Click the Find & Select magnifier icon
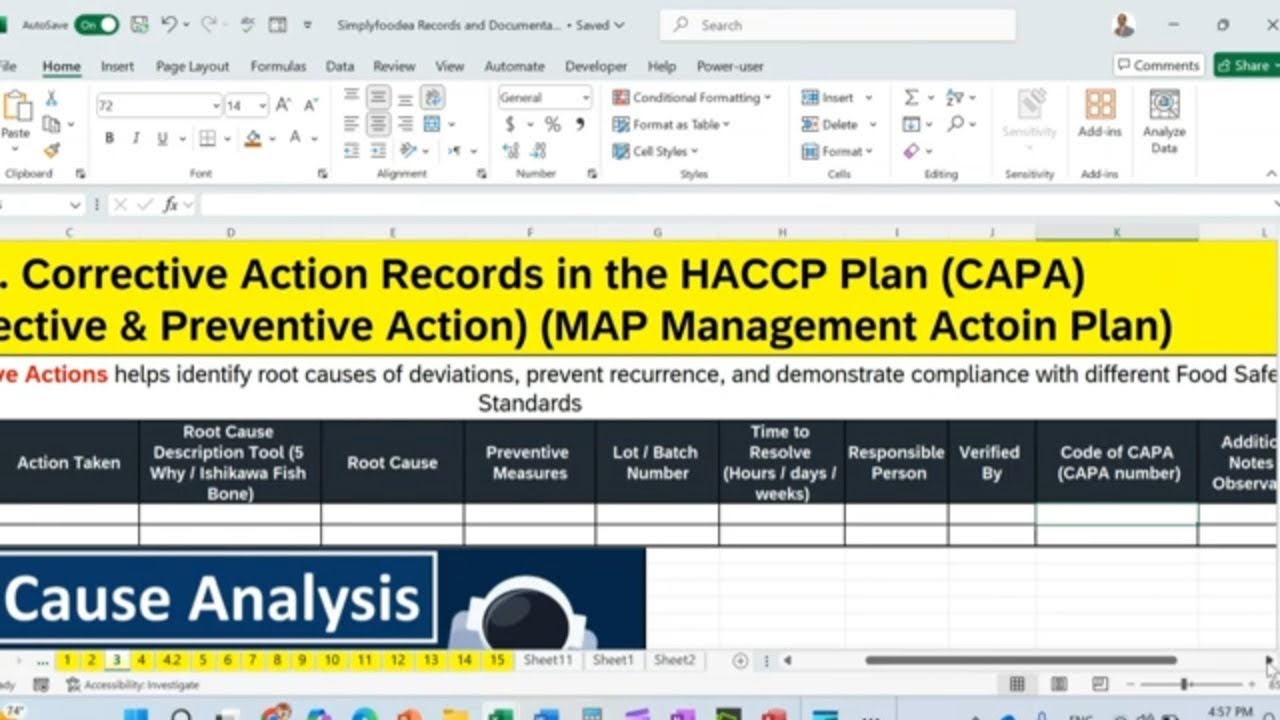The height and width of the screenshot is (720, 1280). point(956,124)
